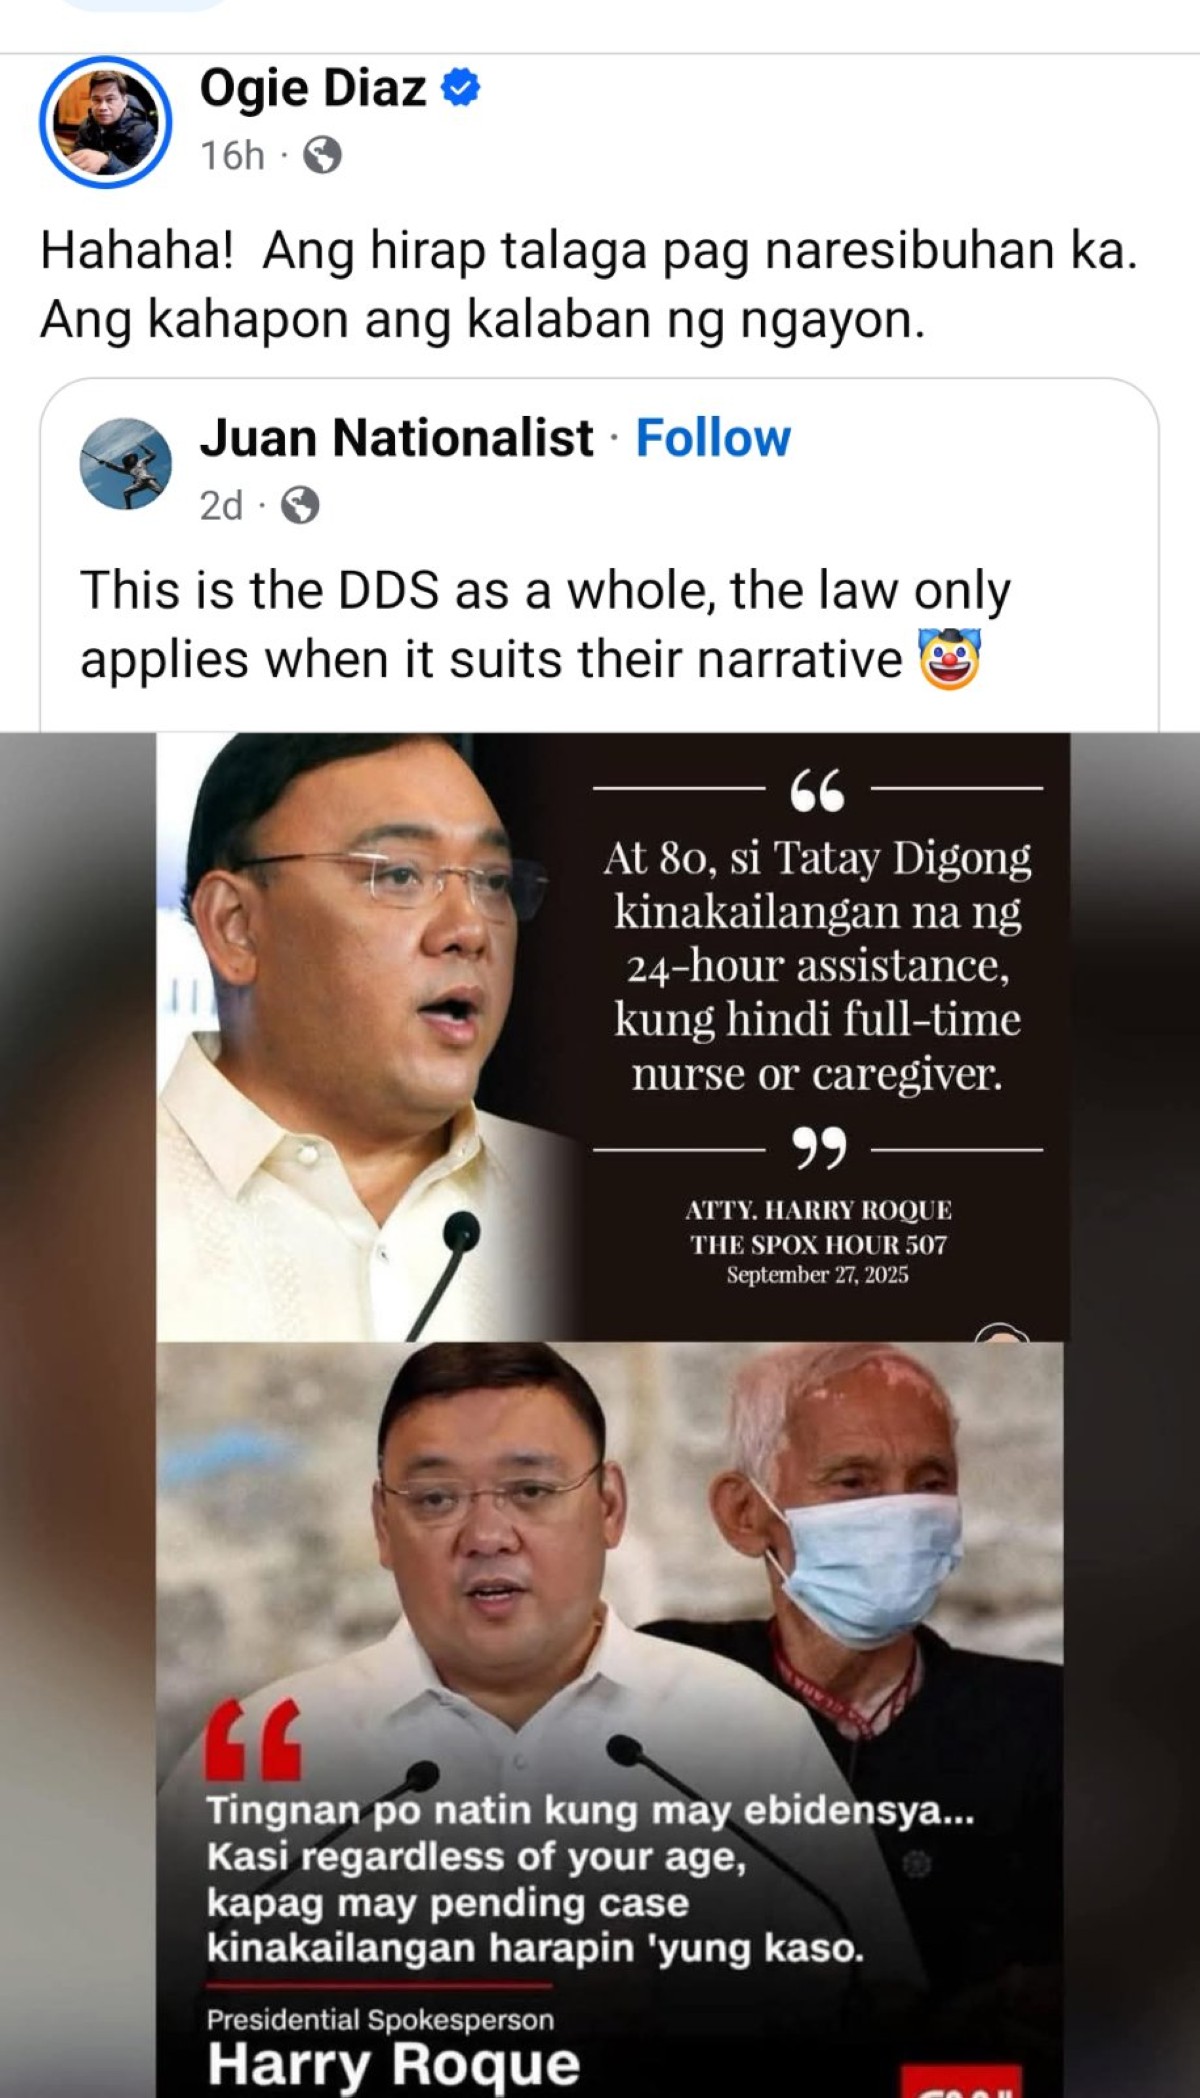Tap the clown emoji in shared caption

point(948,659)
